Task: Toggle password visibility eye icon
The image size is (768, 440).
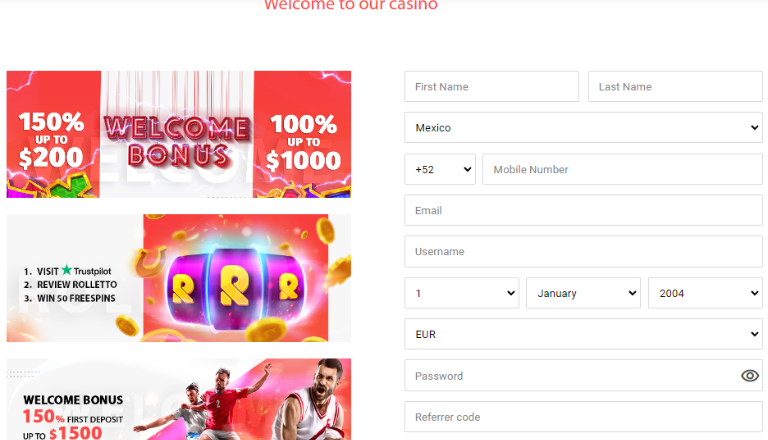Action: 749,376
